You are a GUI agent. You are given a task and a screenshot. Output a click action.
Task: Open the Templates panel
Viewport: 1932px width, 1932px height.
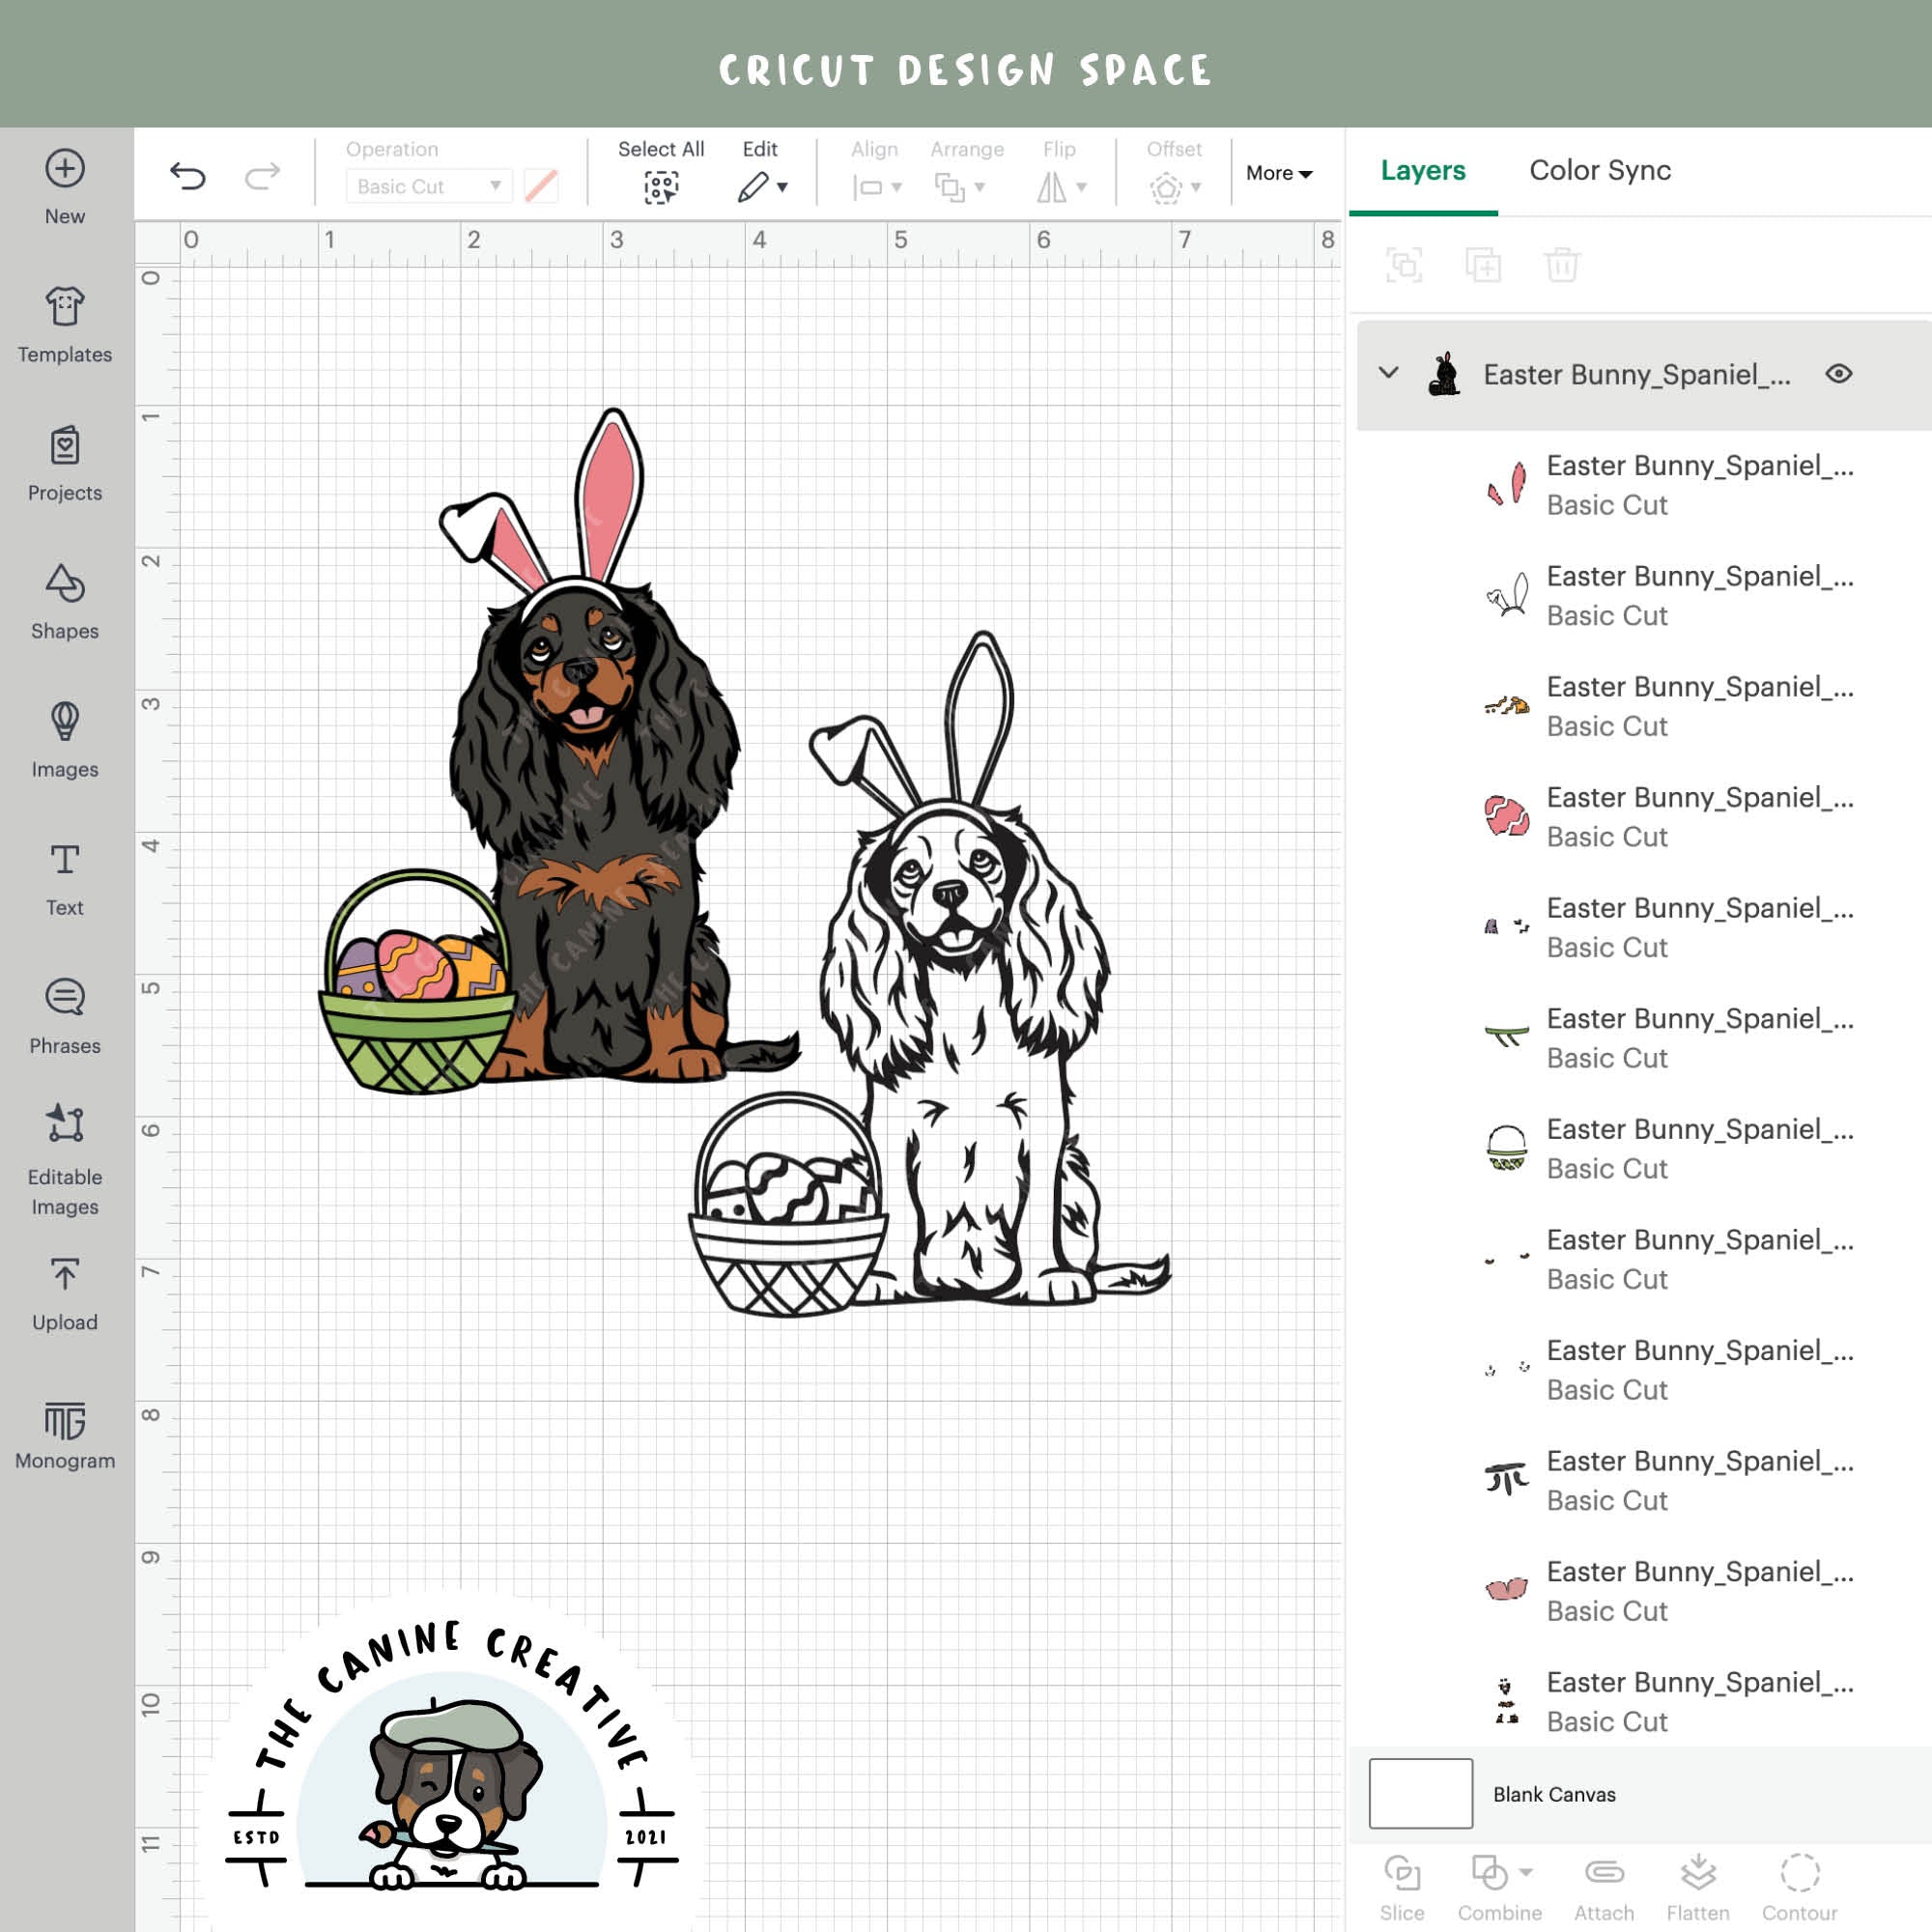(63, 320)
